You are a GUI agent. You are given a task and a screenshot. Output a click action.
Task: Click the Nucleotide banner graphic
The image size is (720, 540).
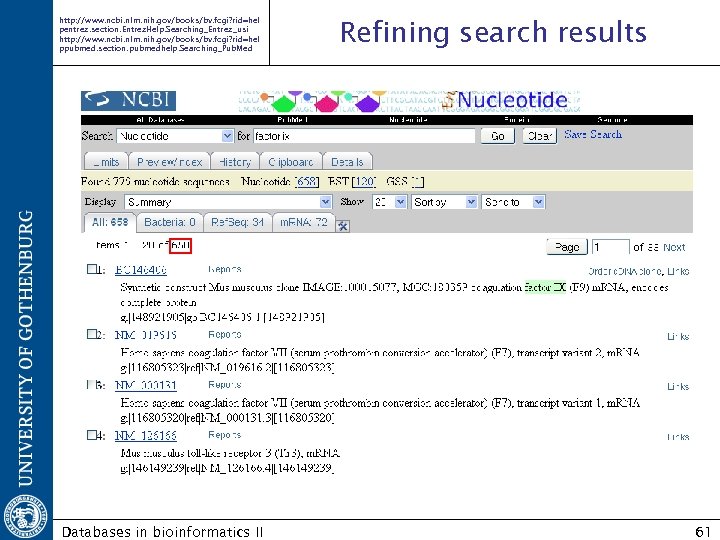(409, 101)
